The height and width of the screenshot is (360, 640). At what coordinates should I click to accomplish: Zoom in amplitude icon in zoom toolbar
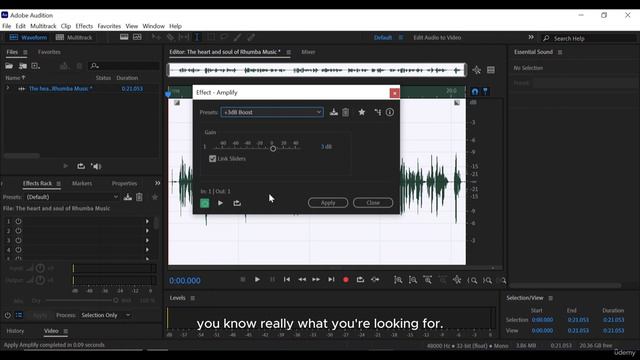(398, 280)
